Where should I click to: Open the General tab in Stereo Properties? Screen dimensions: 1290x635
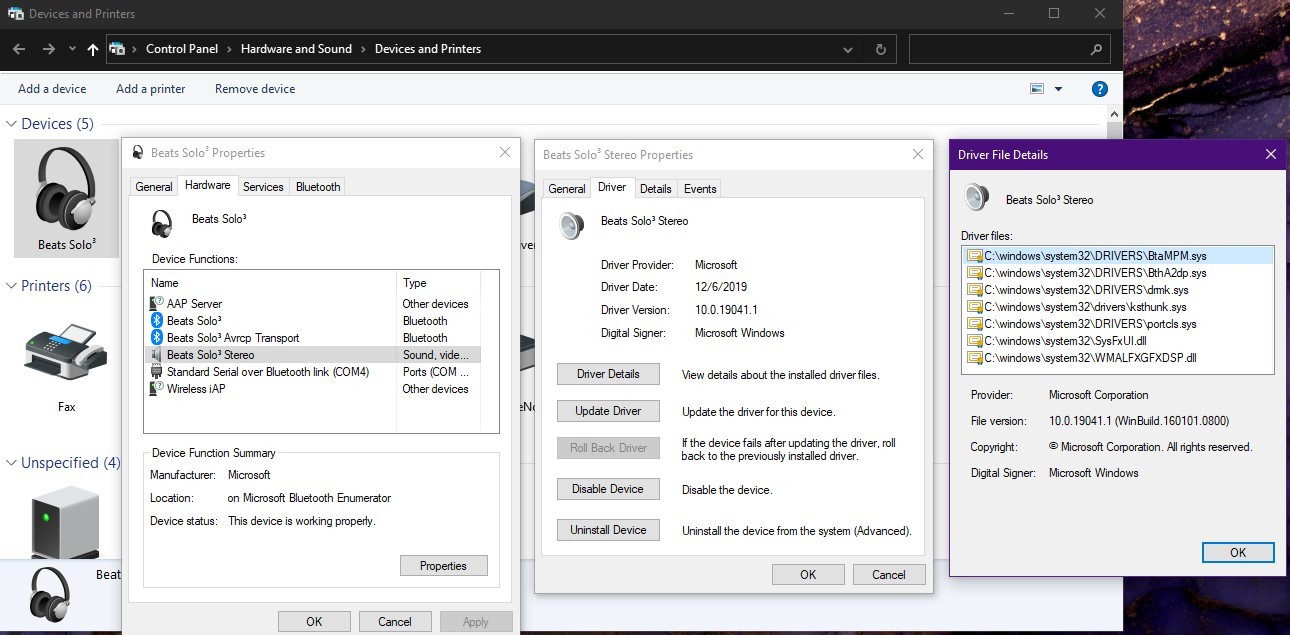coord(567,189)
